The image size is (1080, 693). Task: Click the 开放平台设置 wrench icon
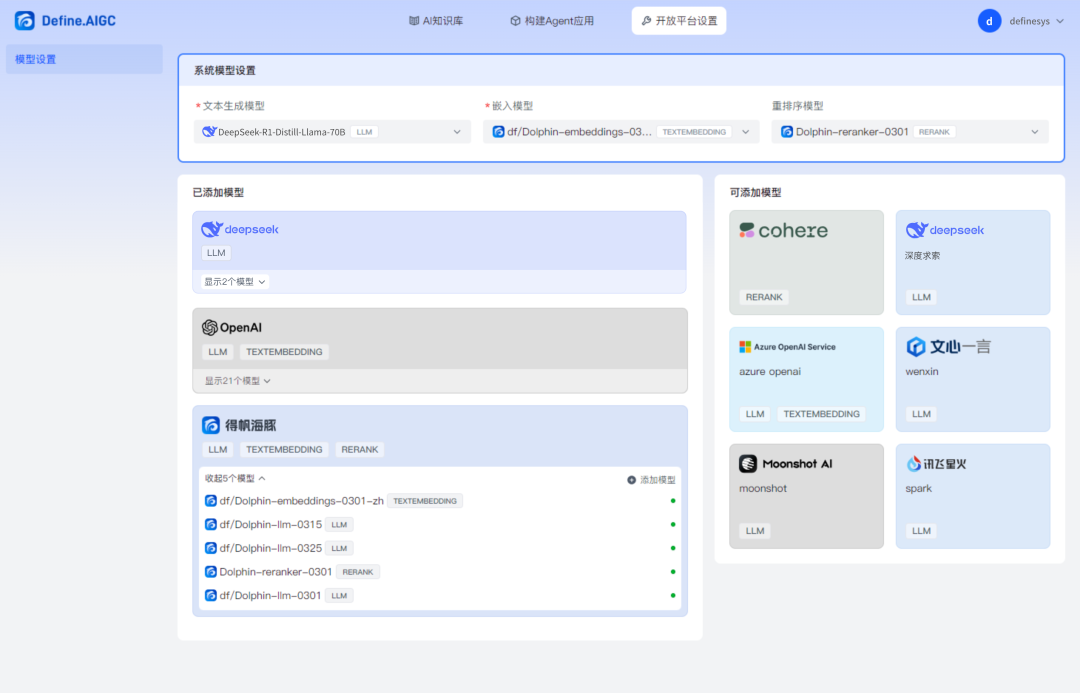(x=646, y=21)
